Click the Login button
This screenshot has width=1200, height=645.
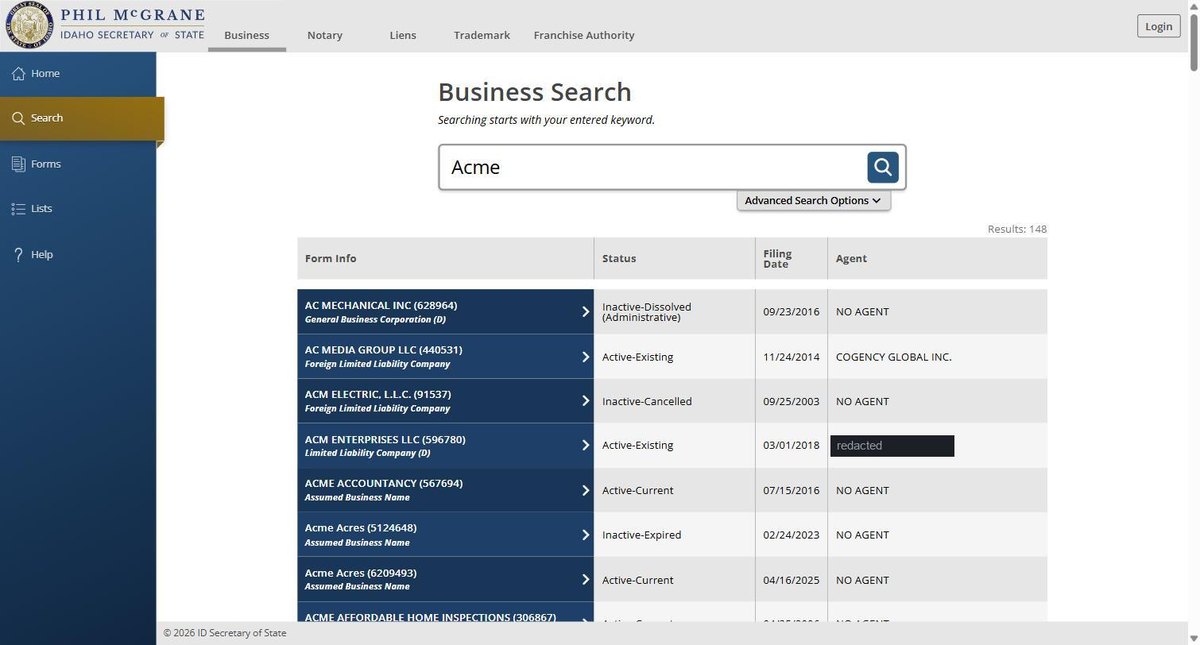click(x=1158, y=26)
